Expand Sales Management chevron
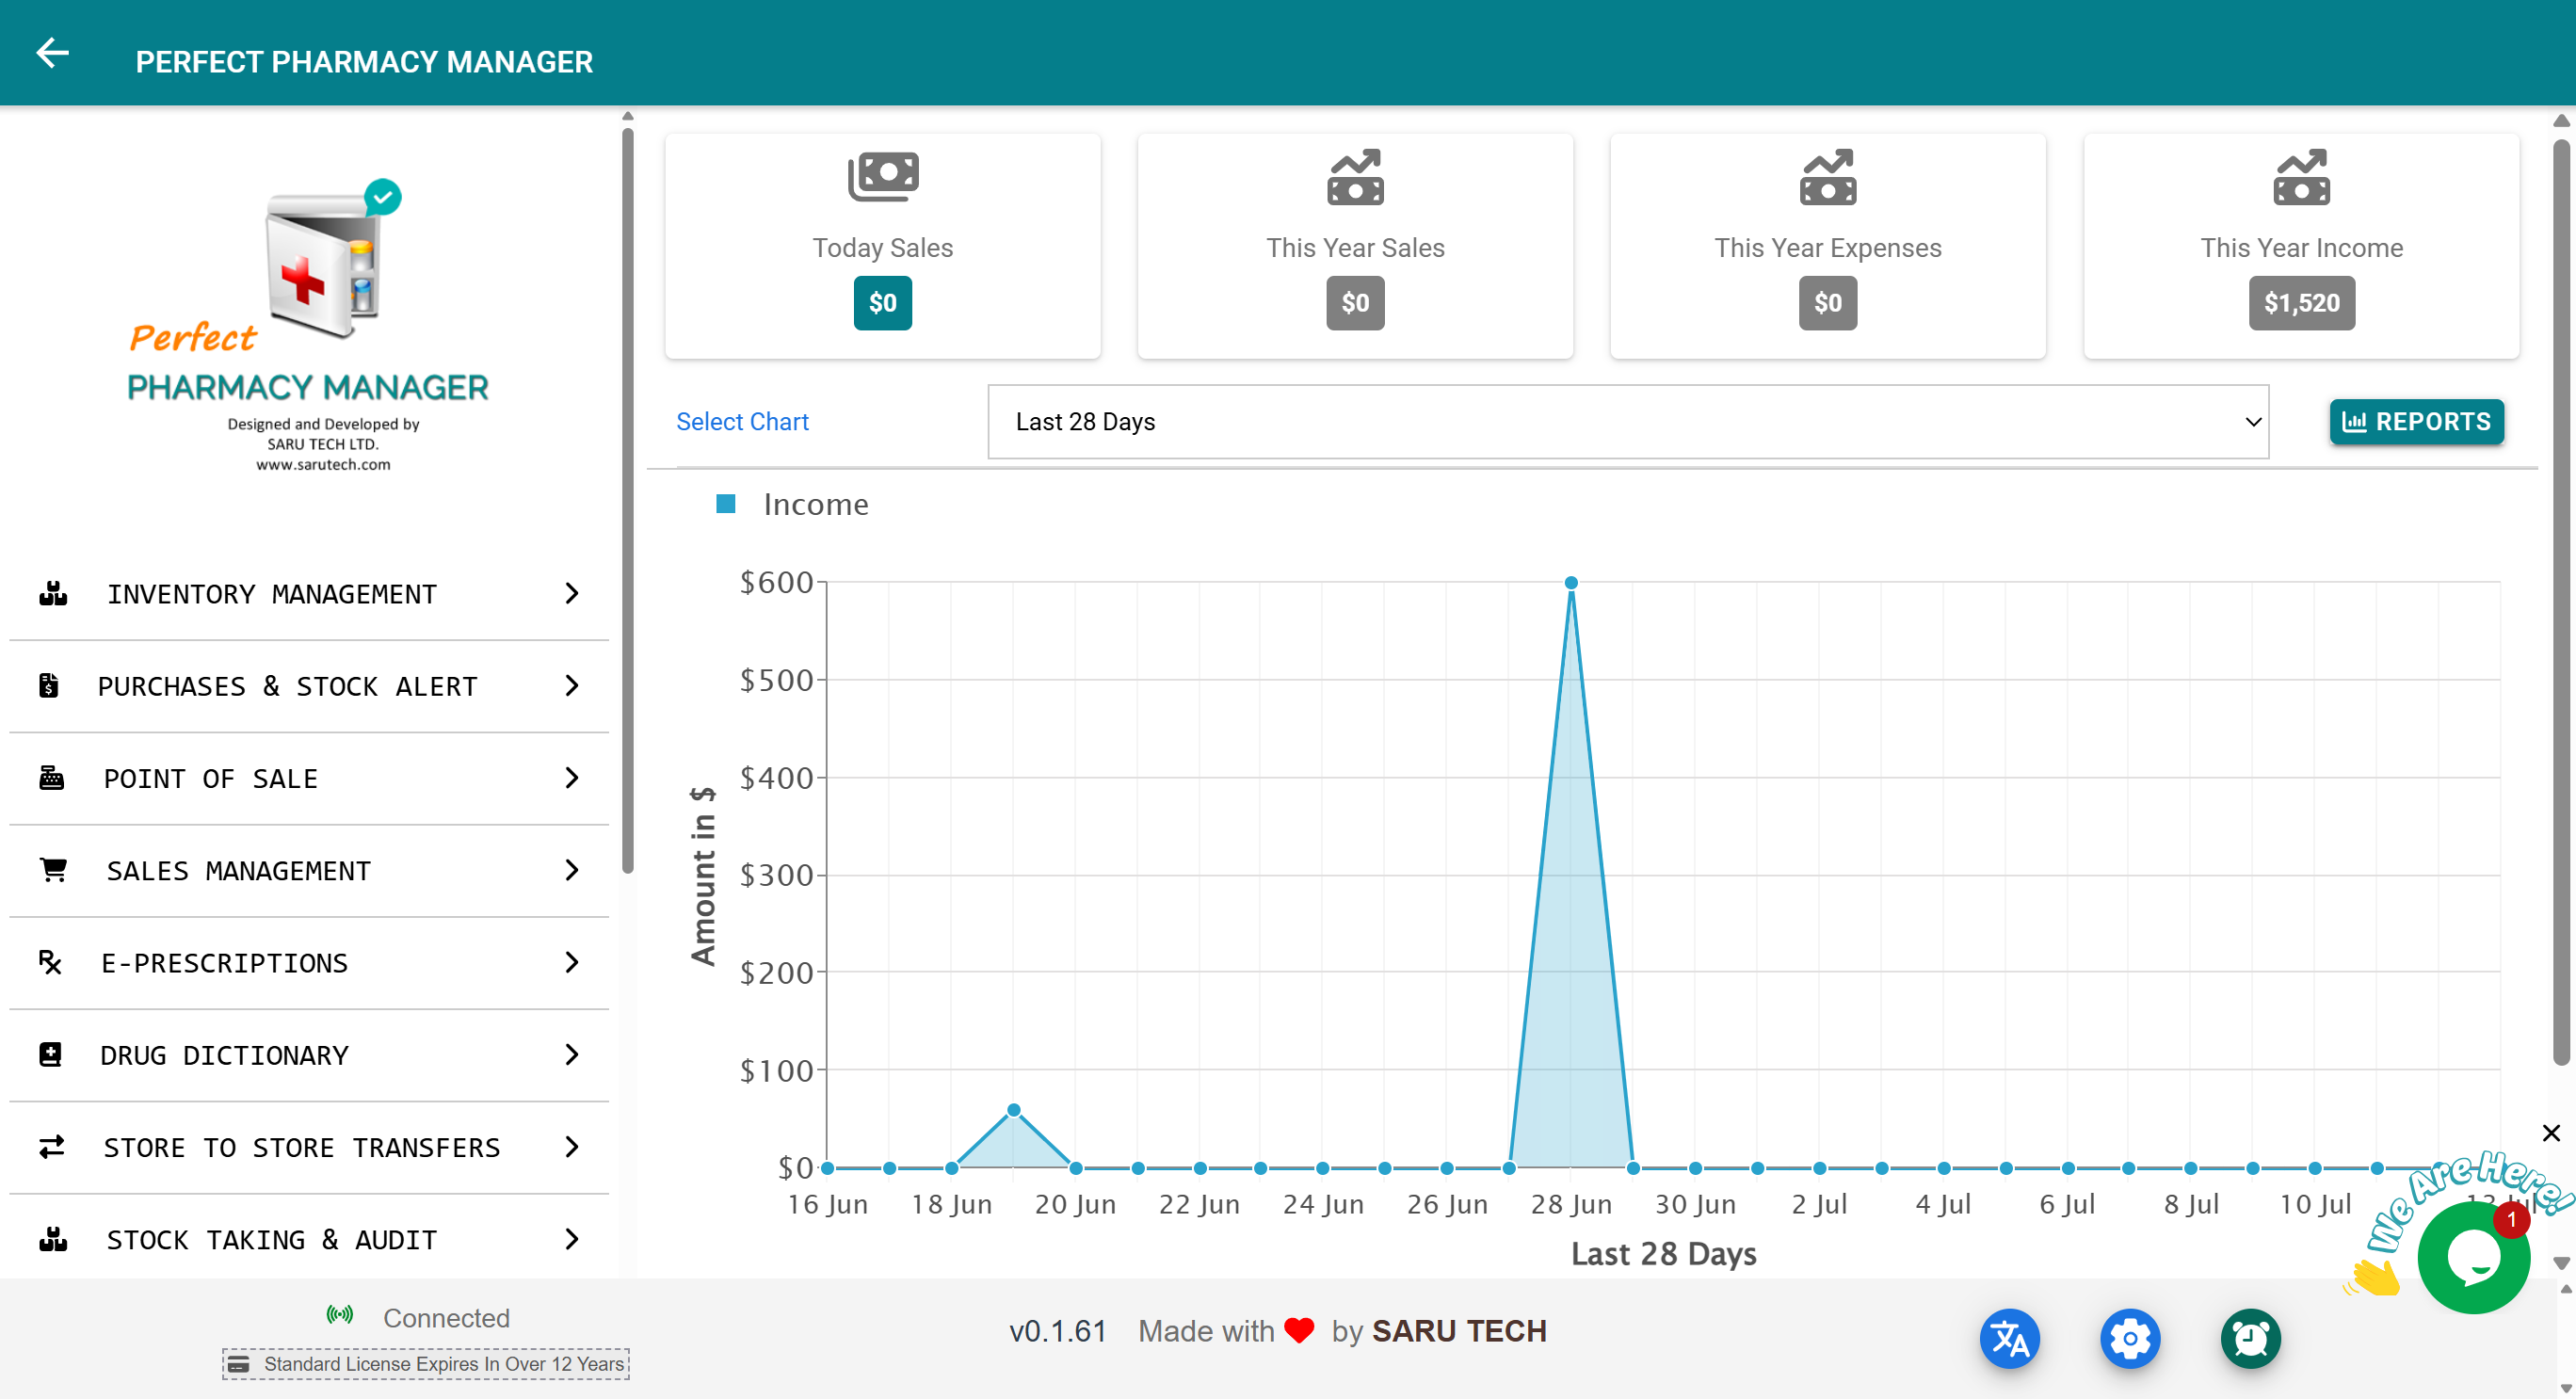The width and height of the screenshot is (2576, 1399). coord(571,870)
